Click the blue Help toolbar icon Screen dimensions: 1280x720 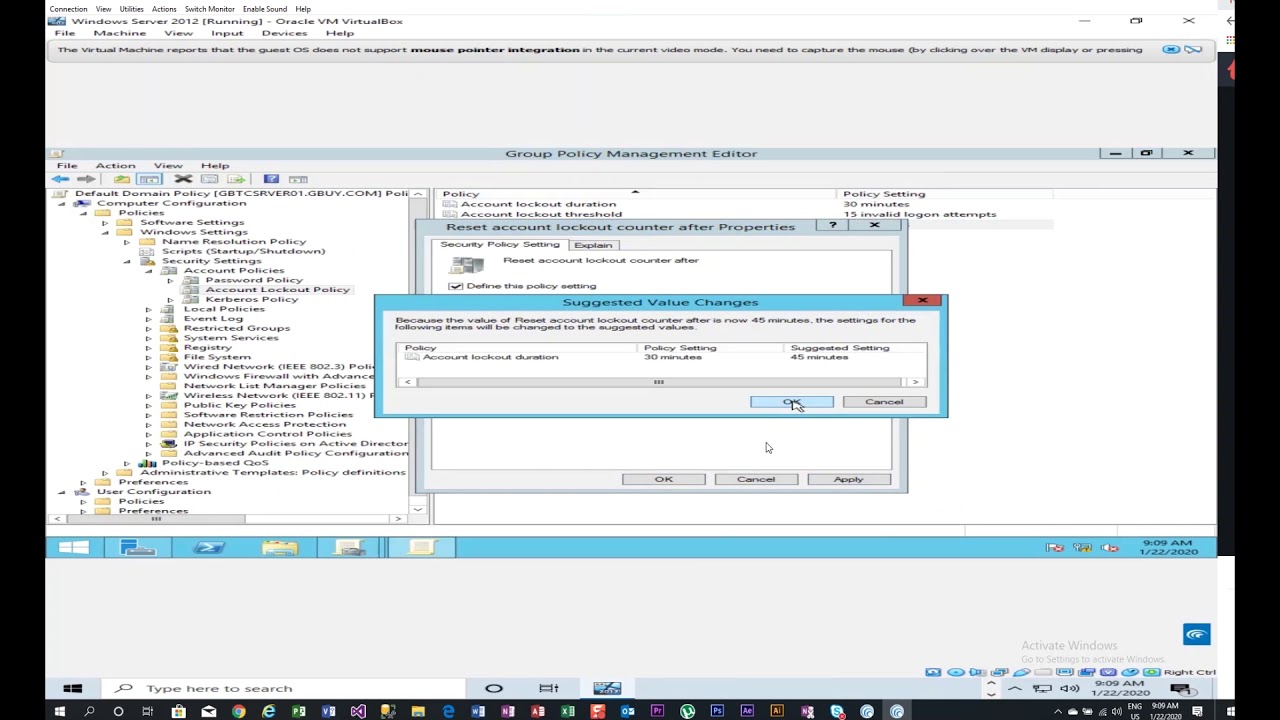(x=271, y=179)
